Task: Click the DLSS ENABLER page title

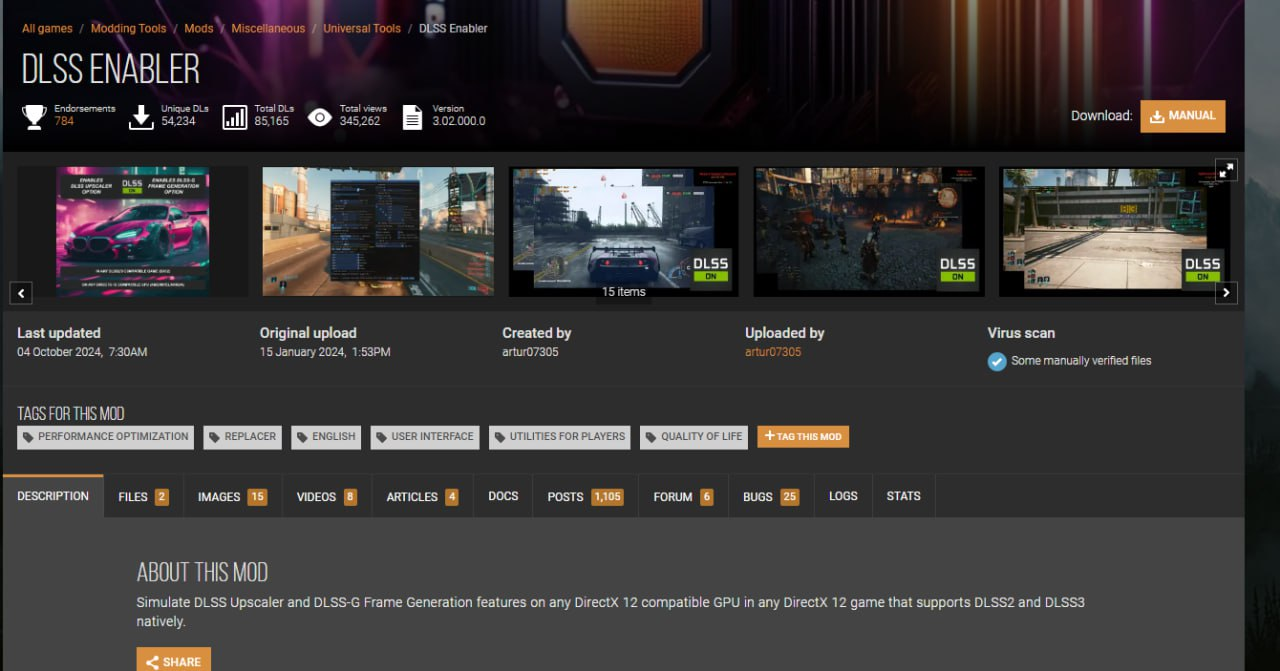Action: pos(111,69)
